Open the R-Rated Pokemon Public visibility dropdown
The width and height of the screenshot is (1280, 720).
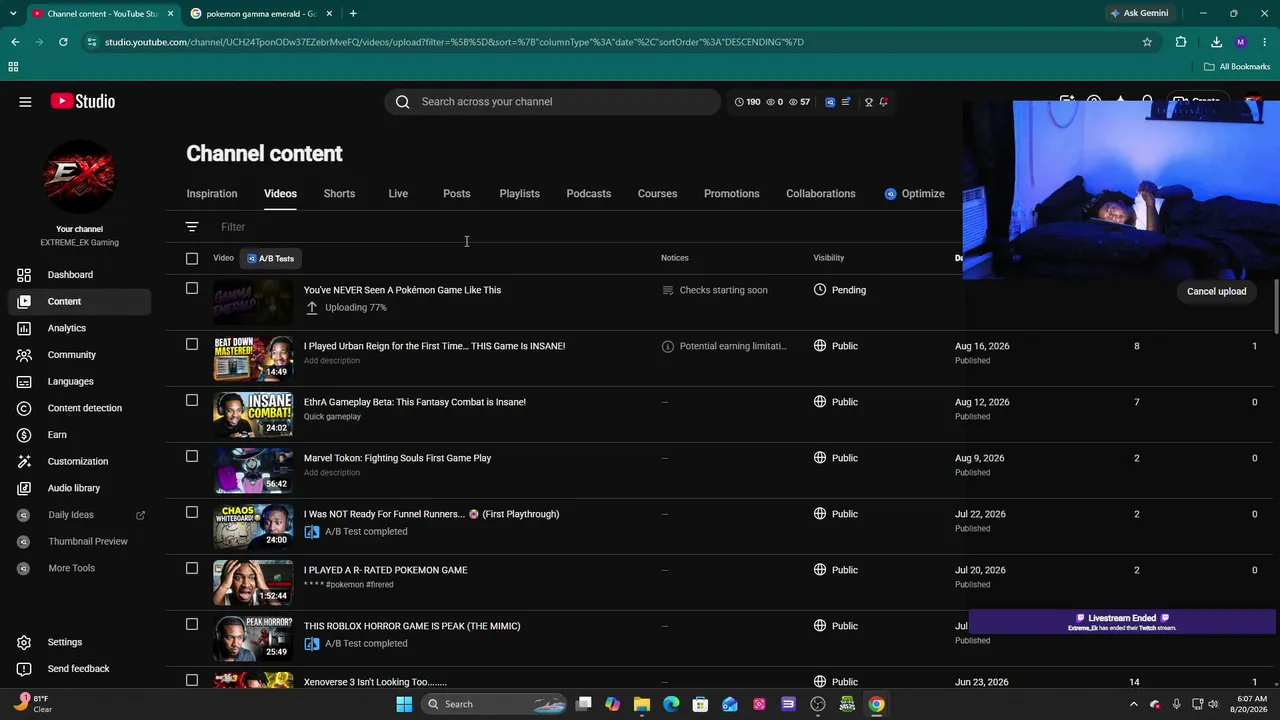tap(836, 570)
